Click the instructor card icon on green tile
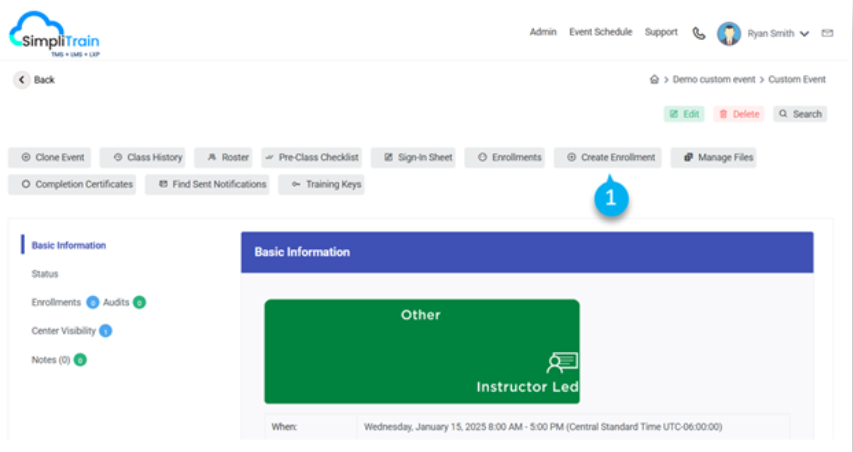 click(562, 362)
